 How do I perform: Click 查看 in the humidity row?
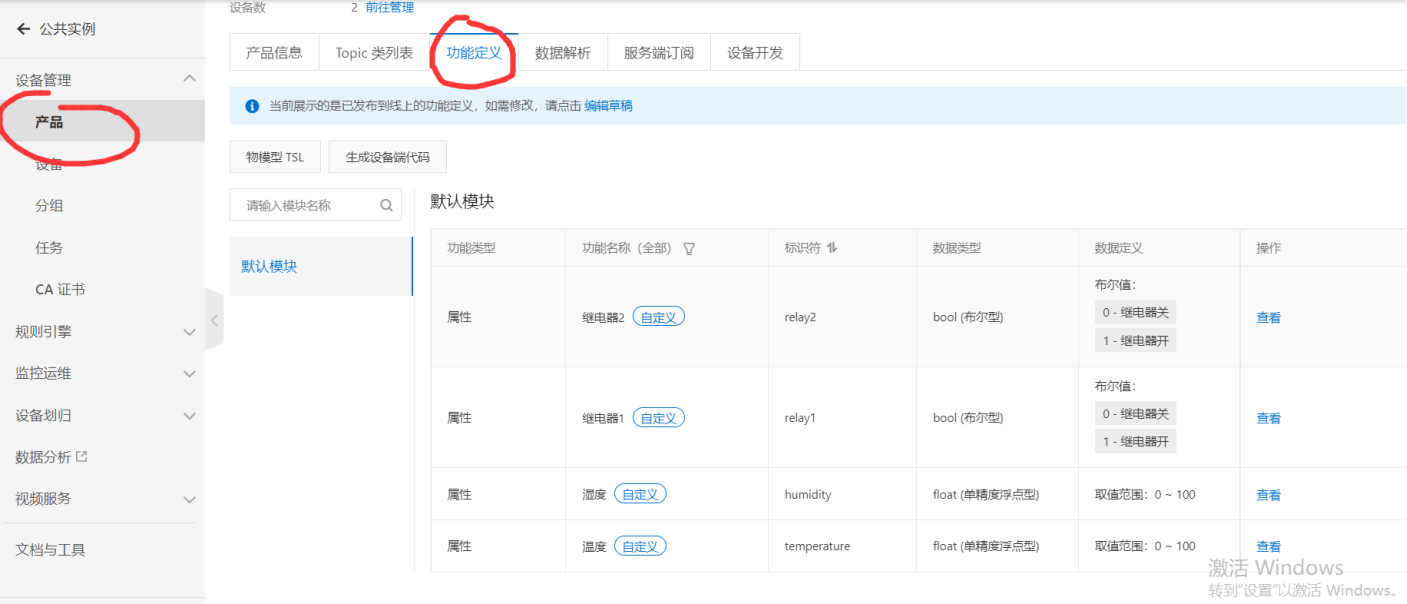1268,495
